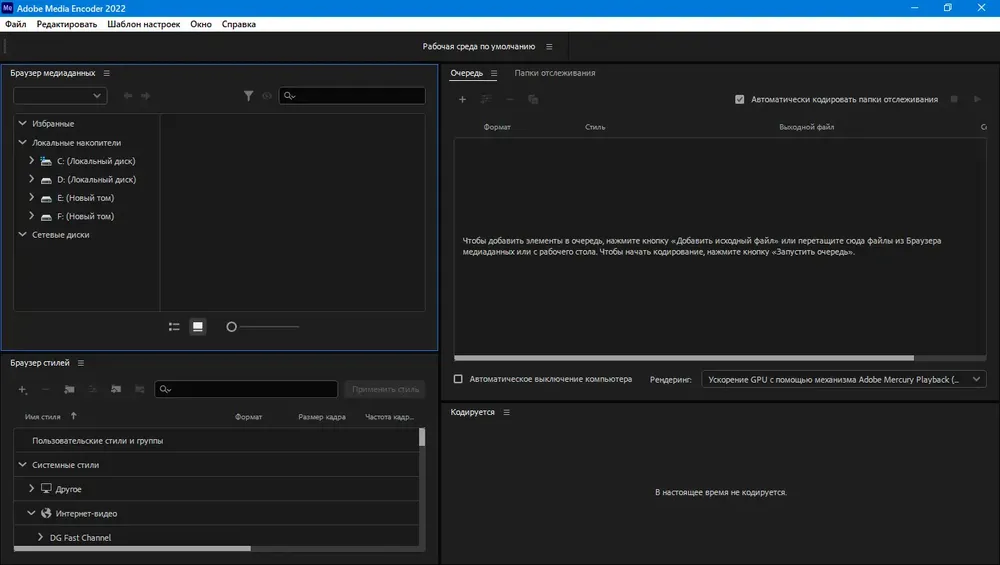
Task: Enable automatic computer shutdown checkbox
Action: [458, 379]
